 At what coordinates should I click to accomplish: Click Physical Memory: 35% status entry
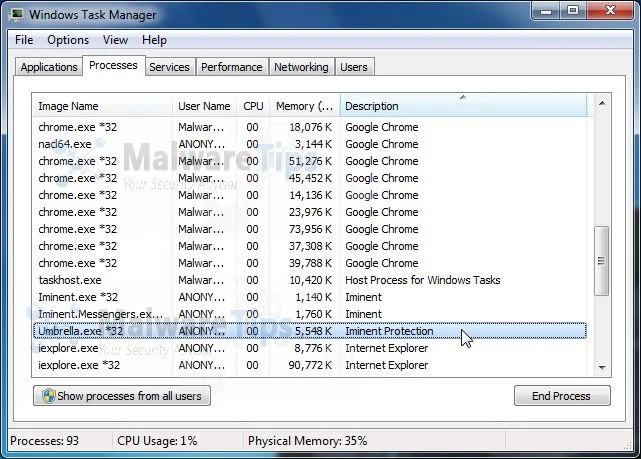click(307, 441)
